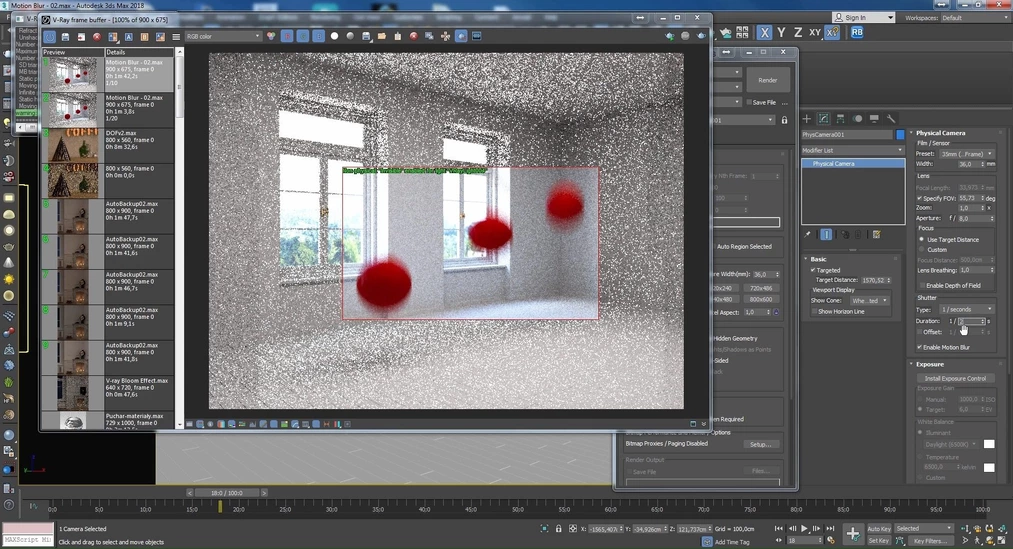Click Install Exposure Control button
The image size is (1013, 549).
point(955,378)
